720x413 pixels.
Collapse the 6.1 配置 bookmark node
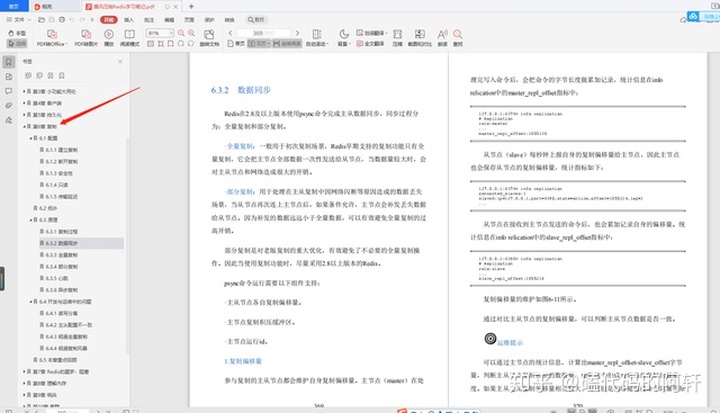tap(30, 138)
